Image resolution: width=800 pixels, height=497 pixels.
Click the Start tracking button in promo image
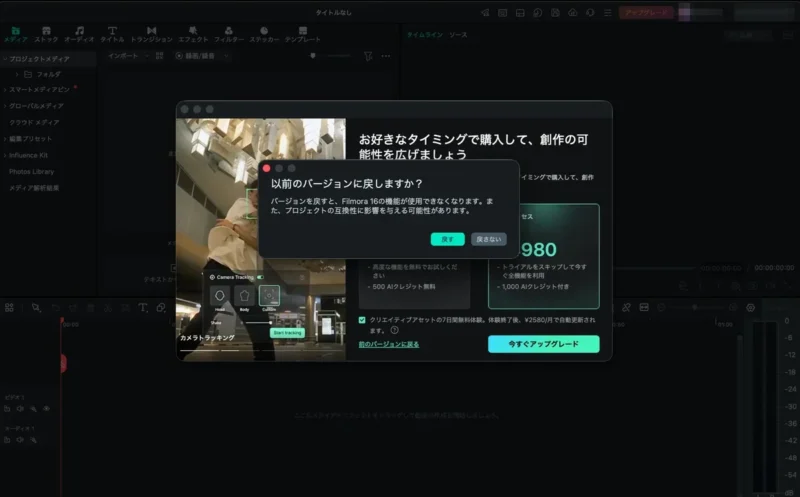[287, 333]
